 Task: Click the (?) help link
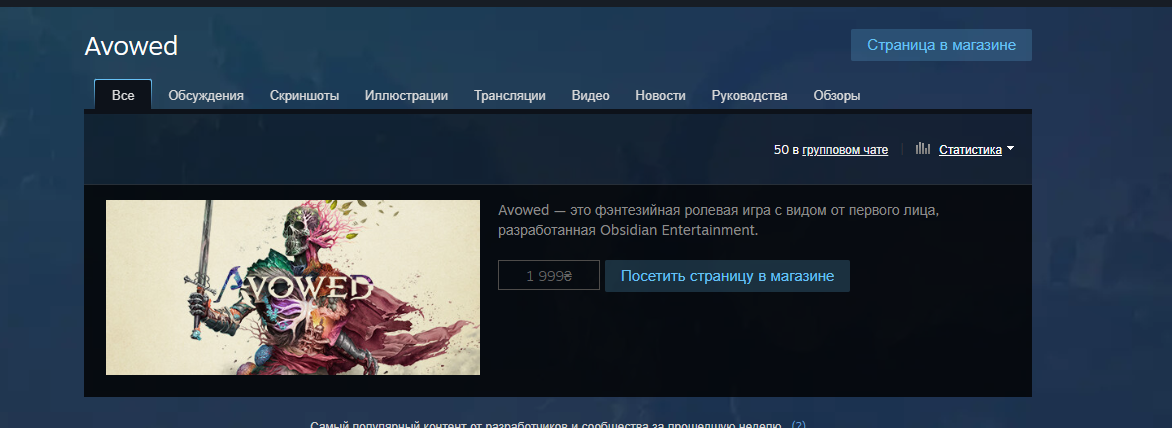pyautogui.click(x=799, y=424)
